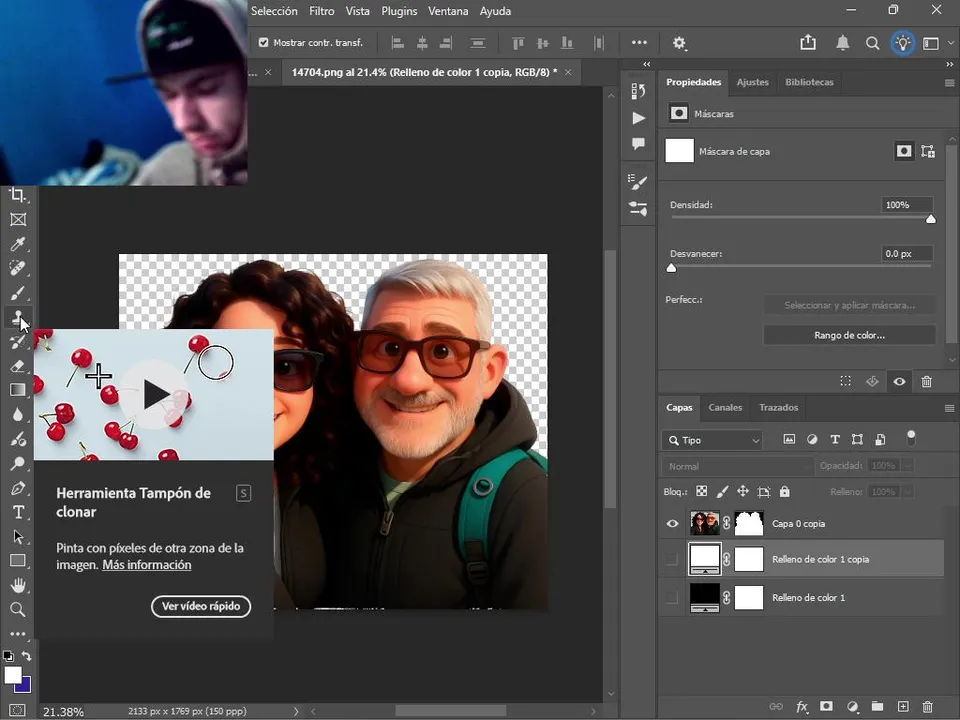
Task: Select the Eyedropper tool
Action: (x=18, y=244)
